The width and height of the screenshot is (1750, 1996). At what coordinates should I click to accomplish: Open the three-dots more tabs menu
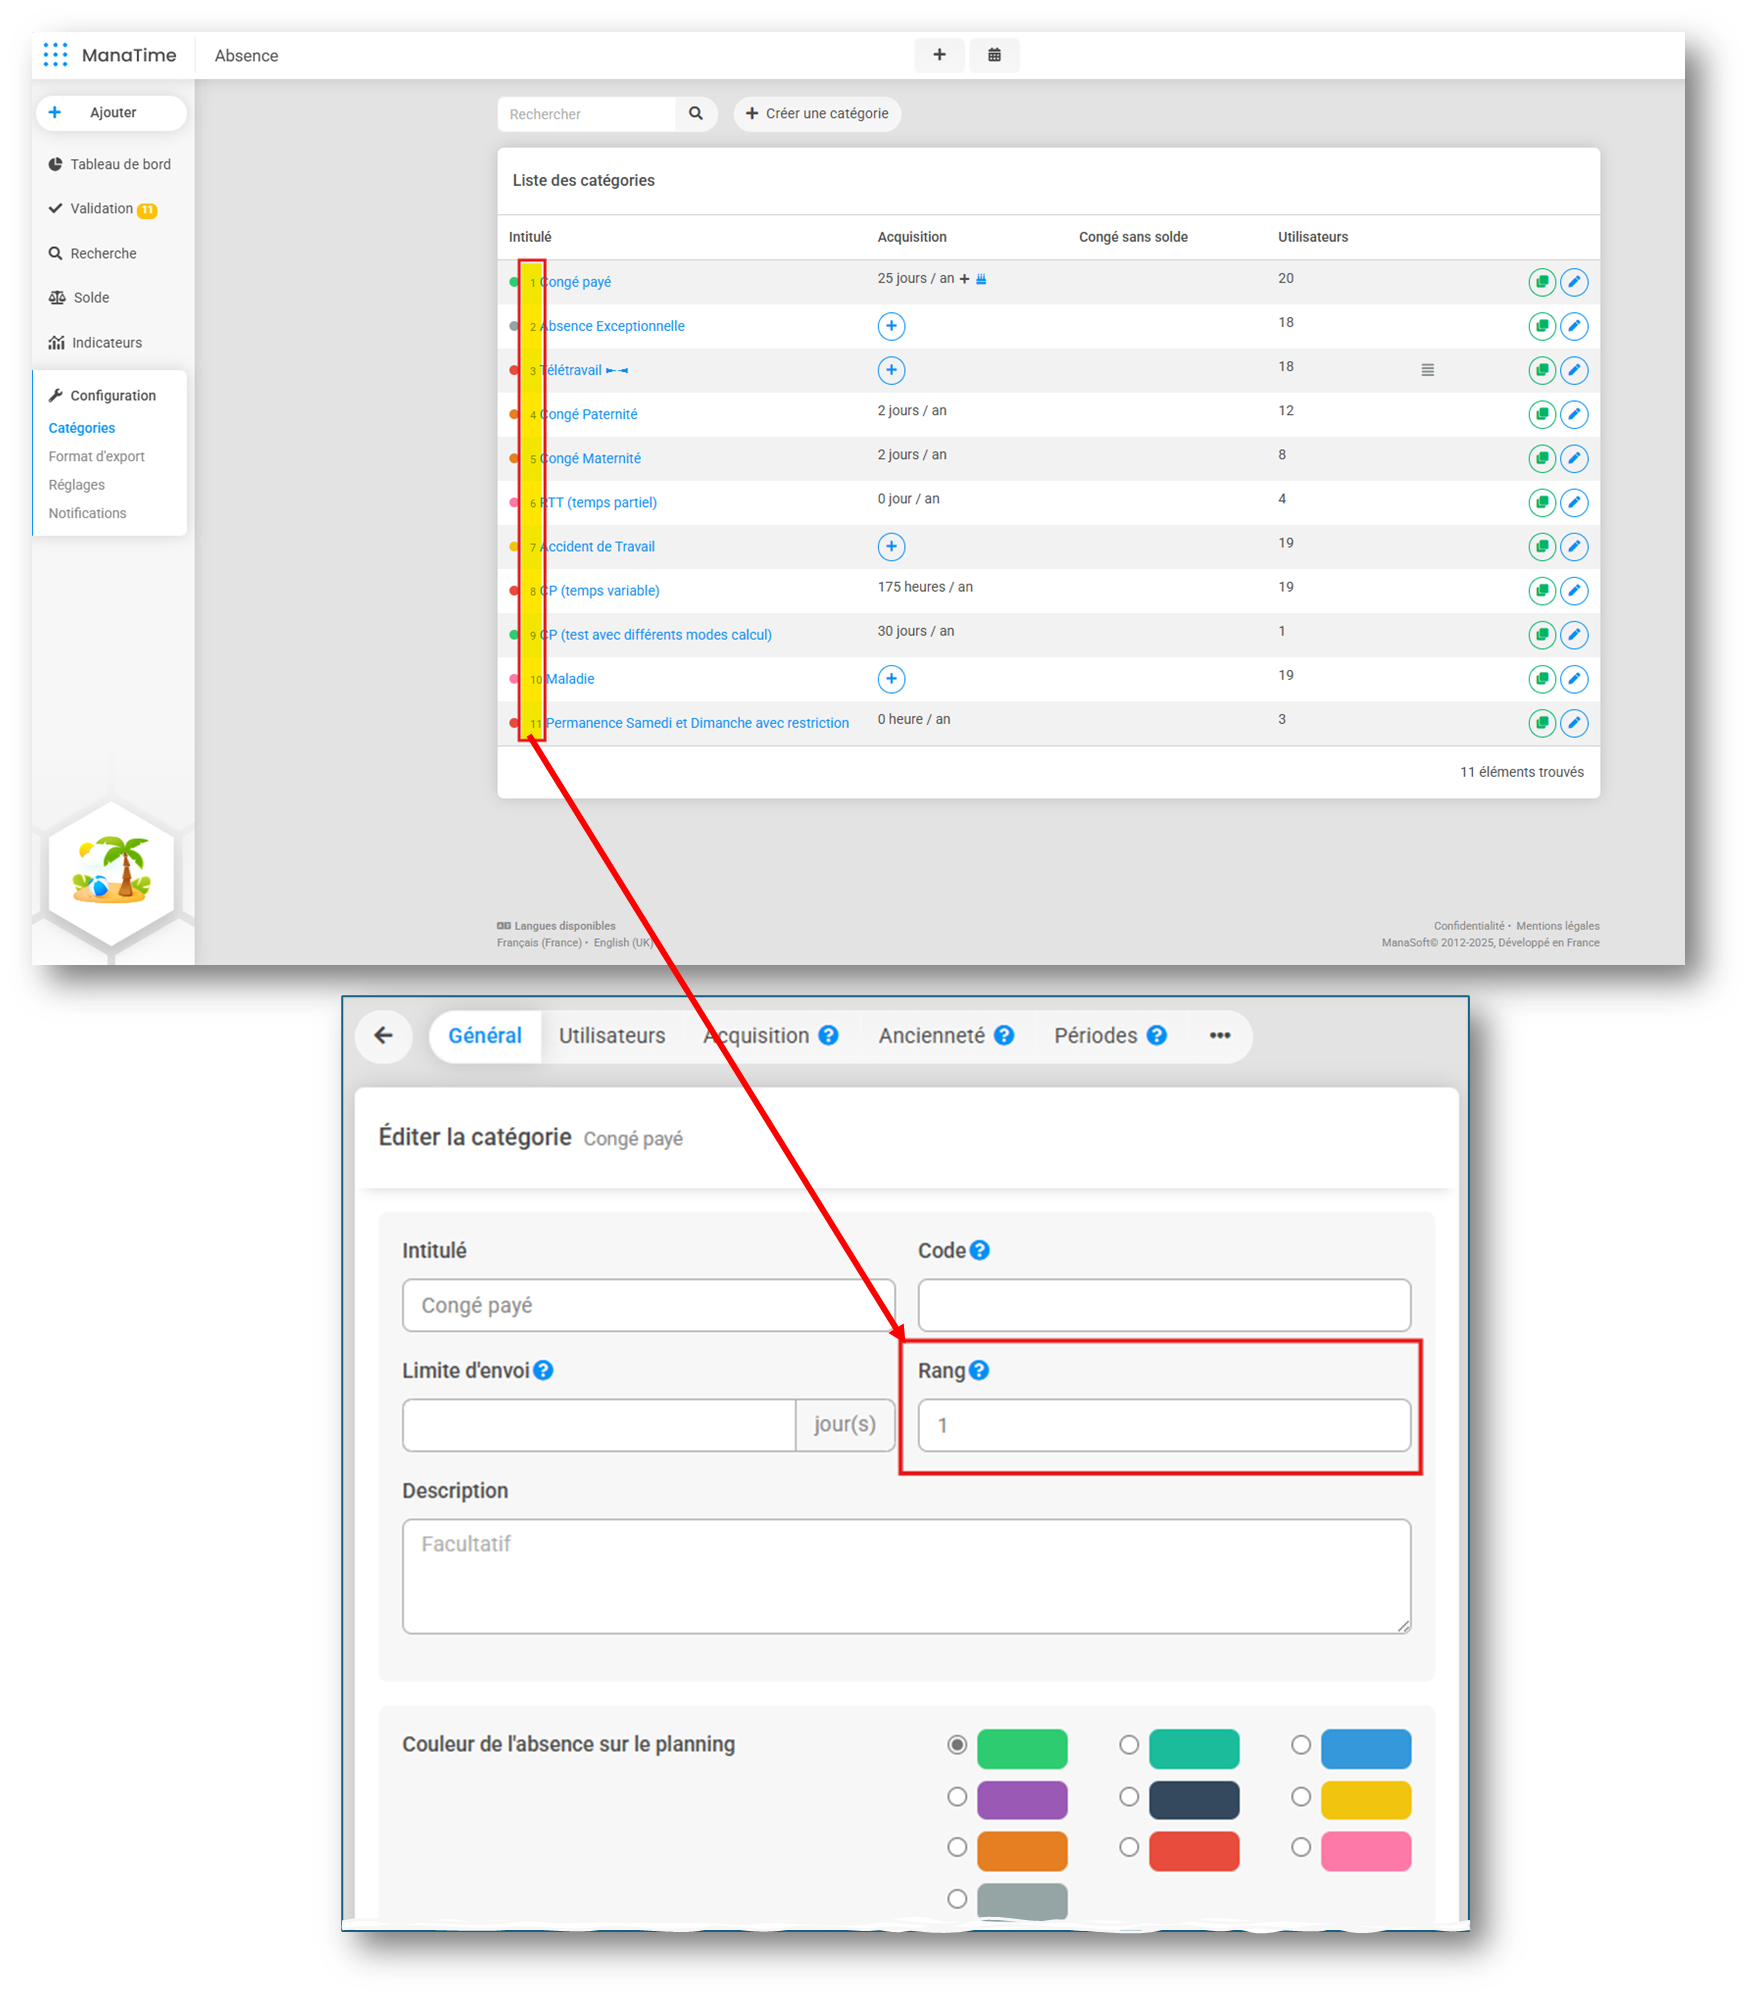pyautogui.click(x=1220, y=1035)
